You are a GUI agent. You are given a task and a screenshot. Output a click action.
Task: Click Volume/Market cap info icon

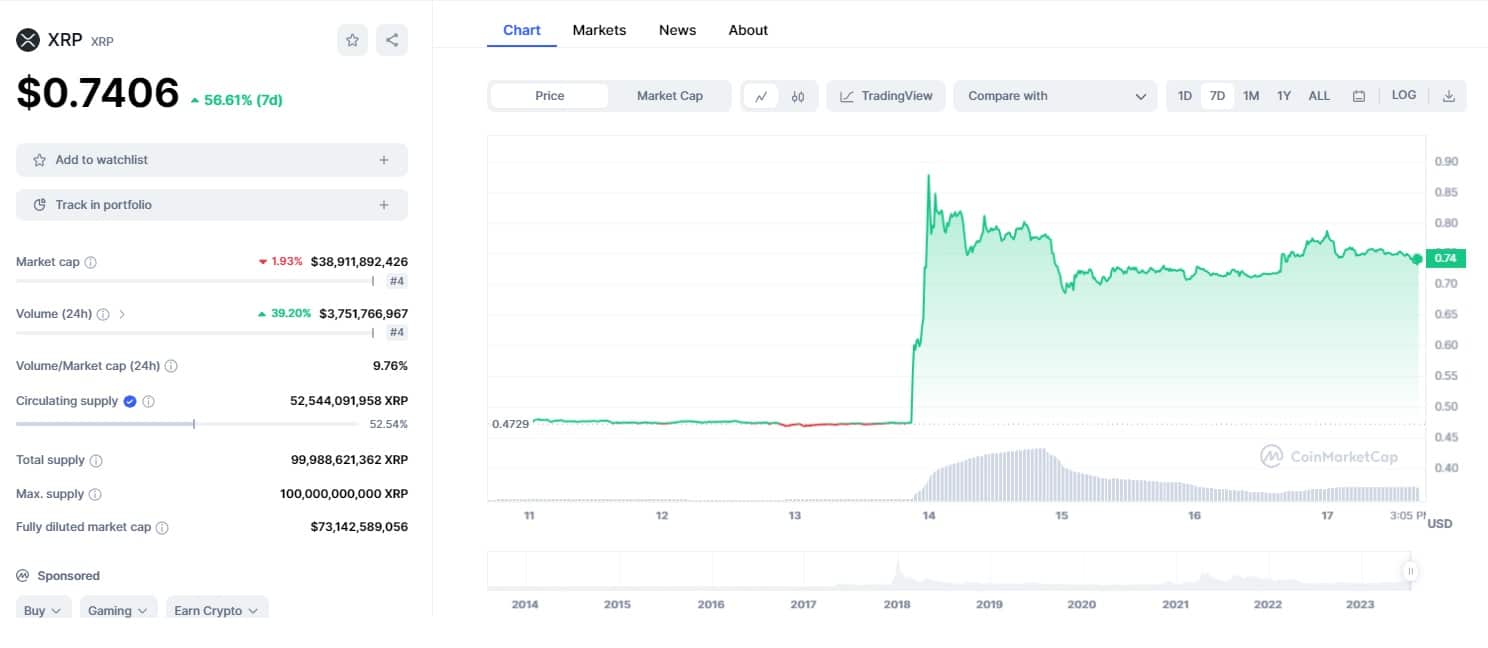pos(171,366)
